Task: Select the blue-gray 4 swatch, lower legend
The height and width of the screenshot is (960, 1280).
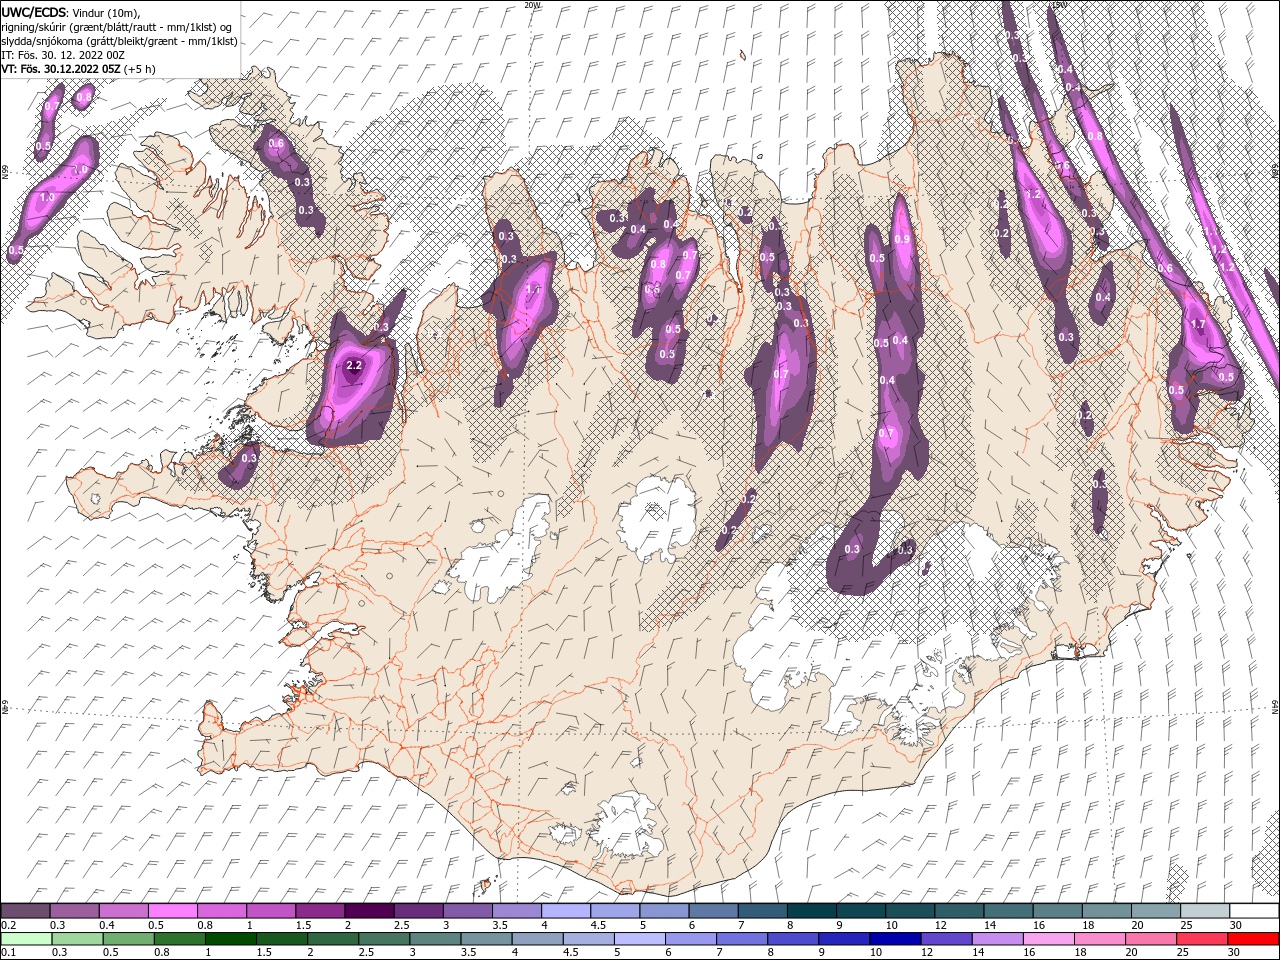Action: coord(537,939)
